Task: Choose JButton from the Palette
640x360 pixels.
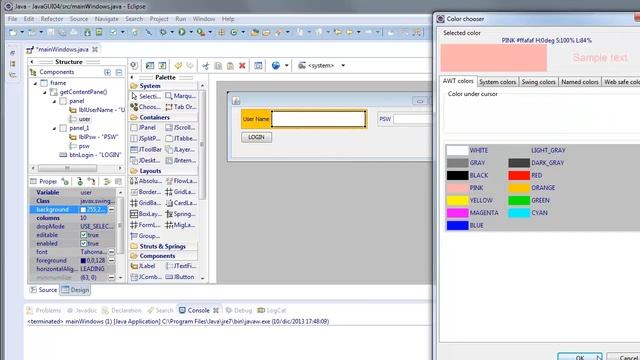Action: tap(181, 277)
